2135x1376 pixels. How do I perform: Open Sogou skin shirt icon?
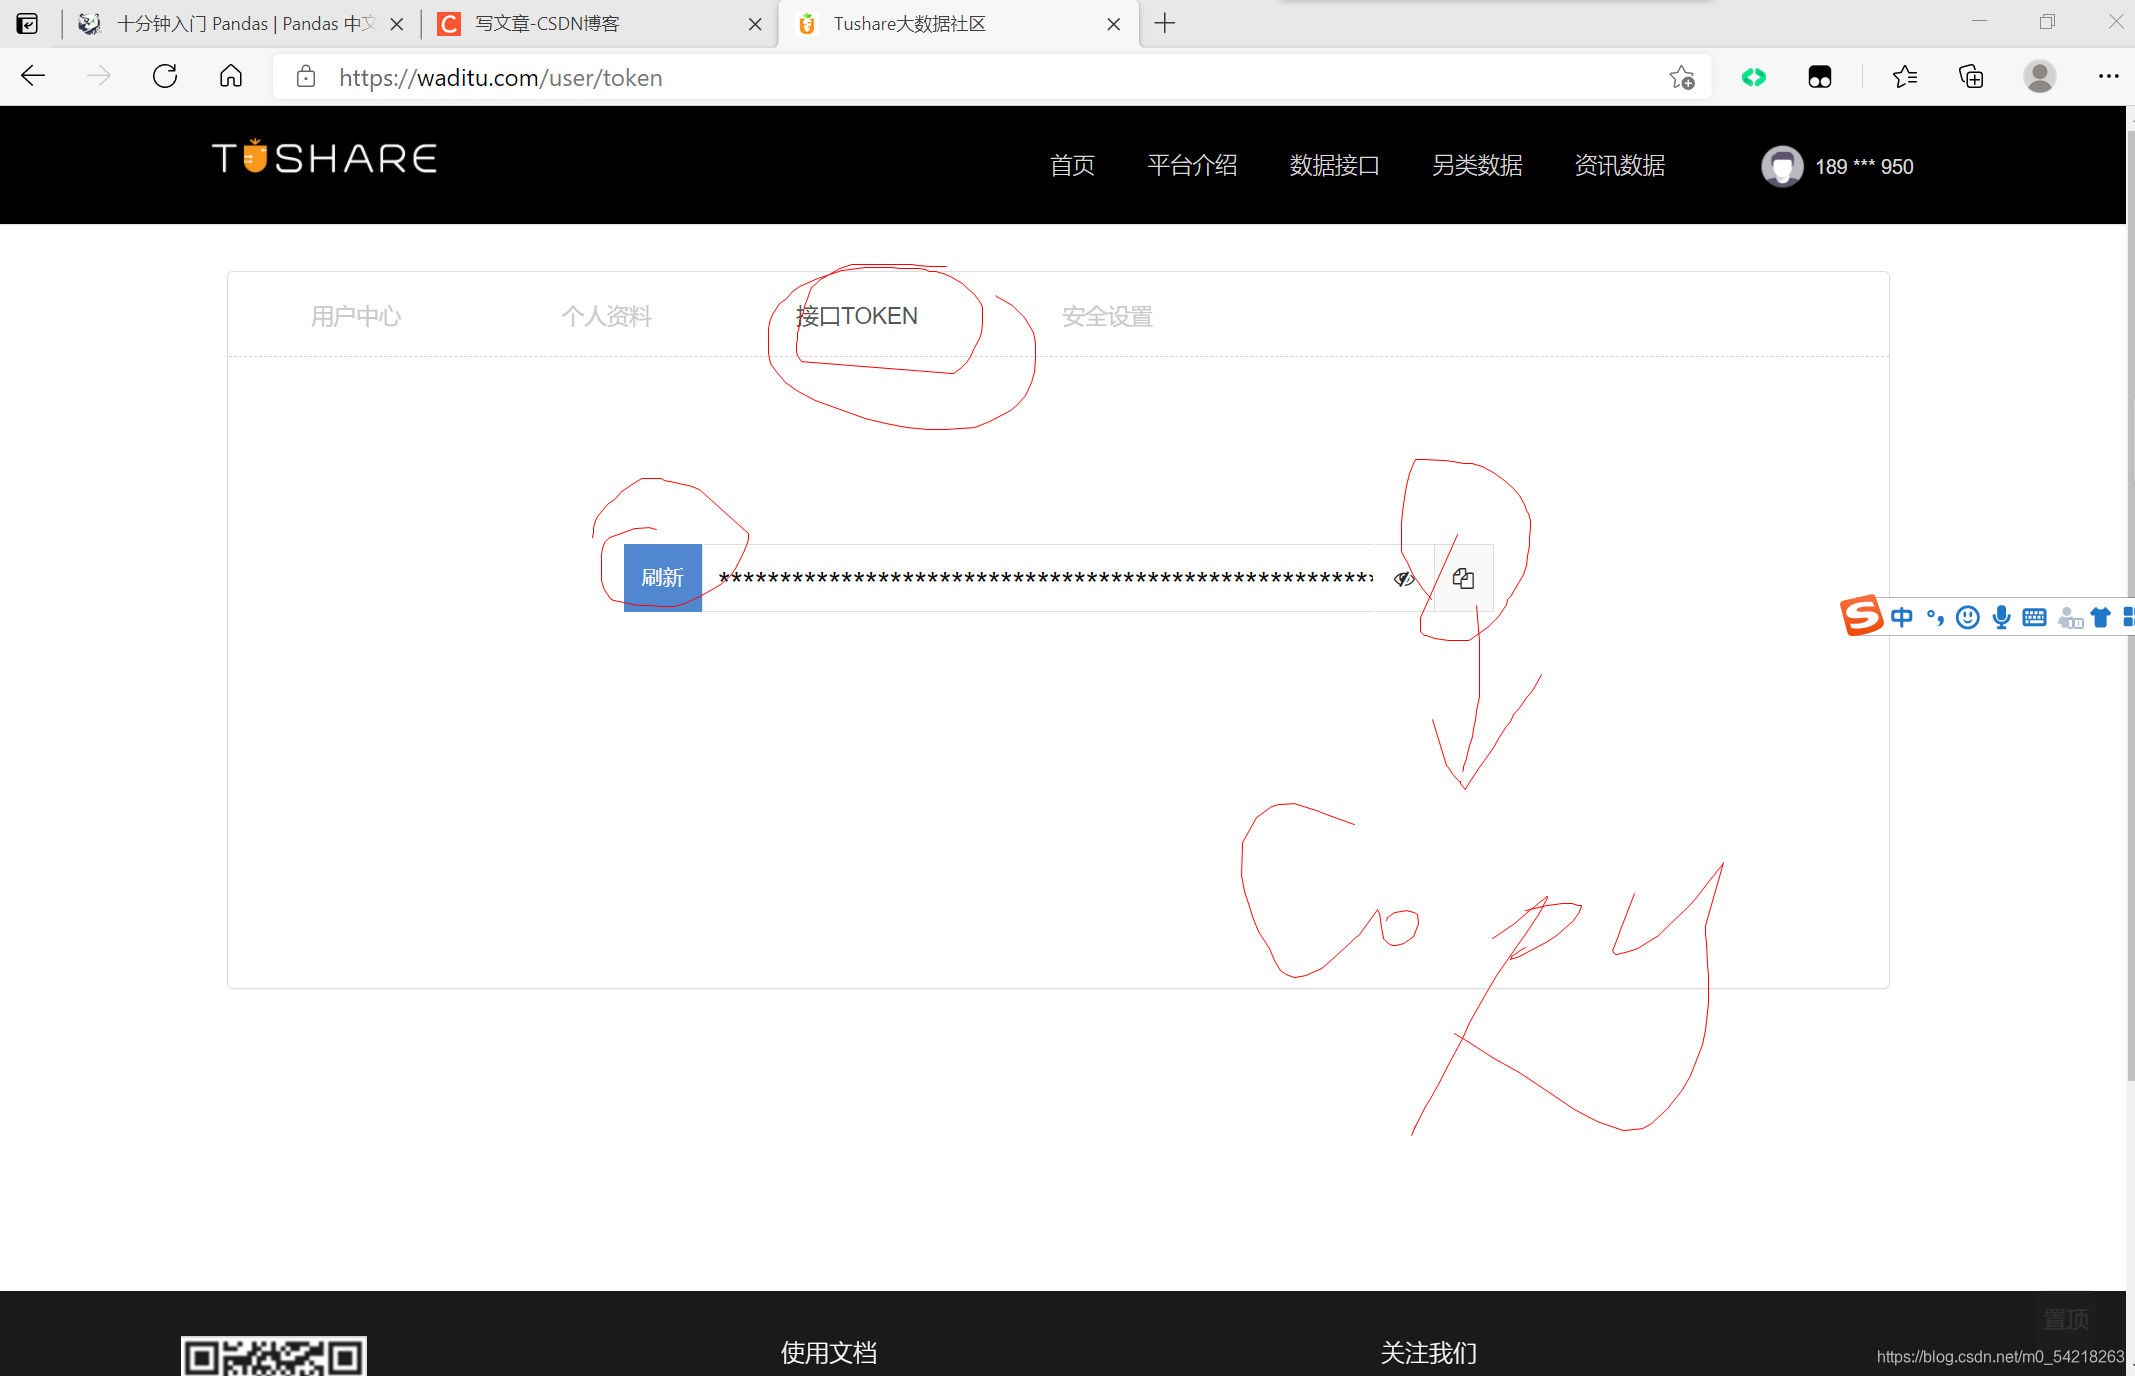point(2100,617)
